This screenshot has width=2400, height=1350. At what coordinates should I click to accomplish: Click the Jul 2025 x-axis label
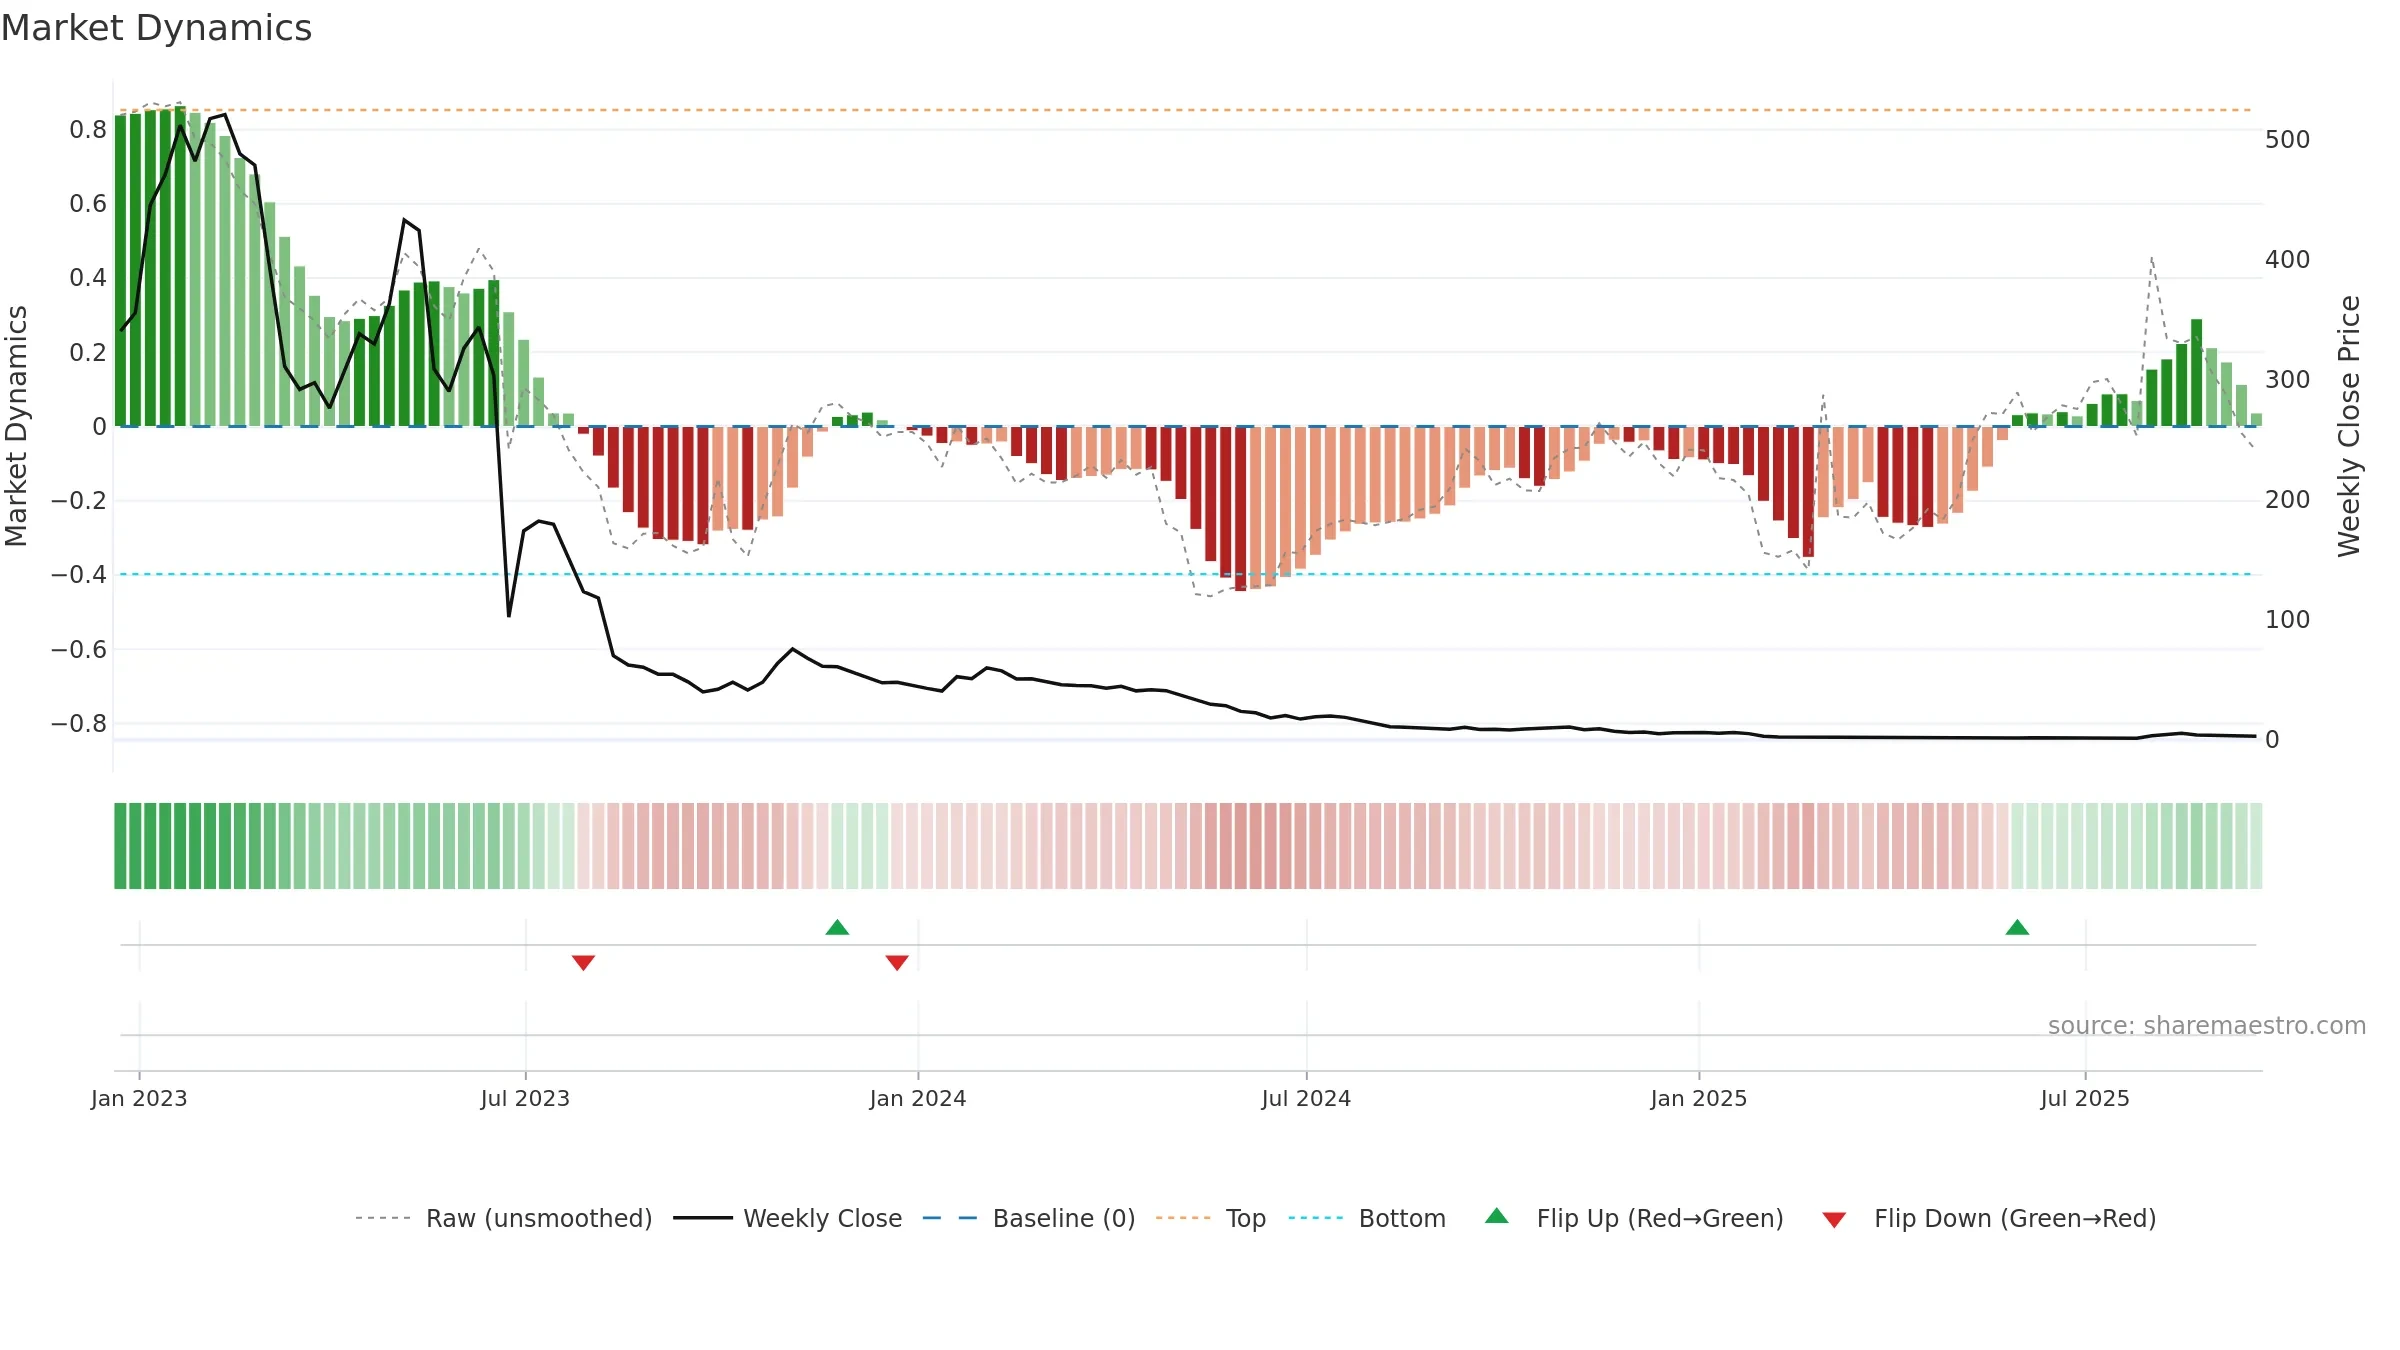tap(2085, 1098)
